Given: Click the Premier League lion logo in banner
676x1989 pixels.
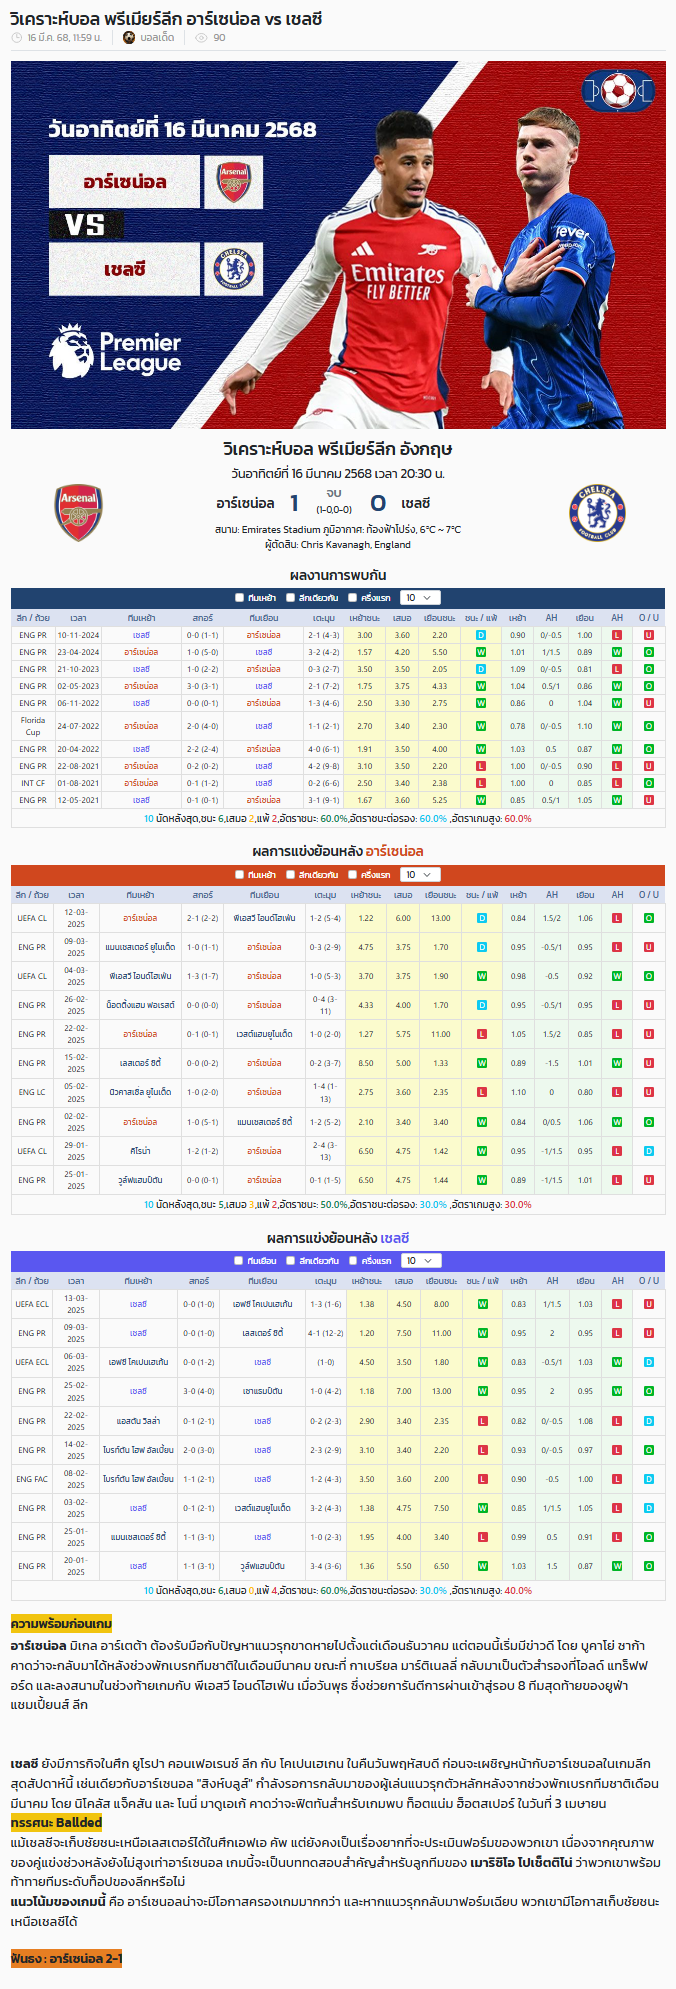Looking at the screenshot, I should 72,351.
